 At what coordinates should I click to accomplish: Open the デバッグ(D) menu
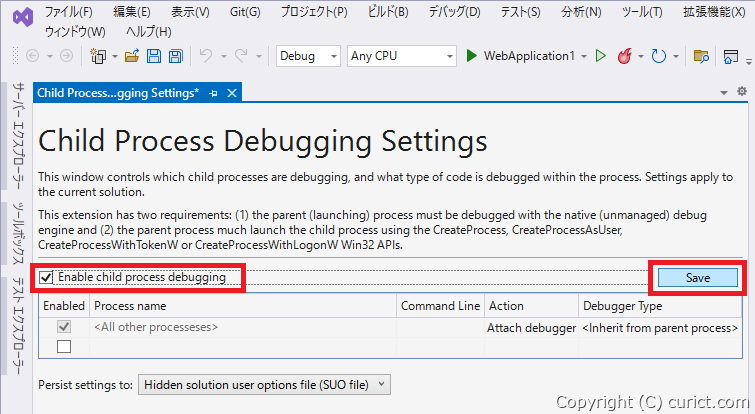coord(455,12)
